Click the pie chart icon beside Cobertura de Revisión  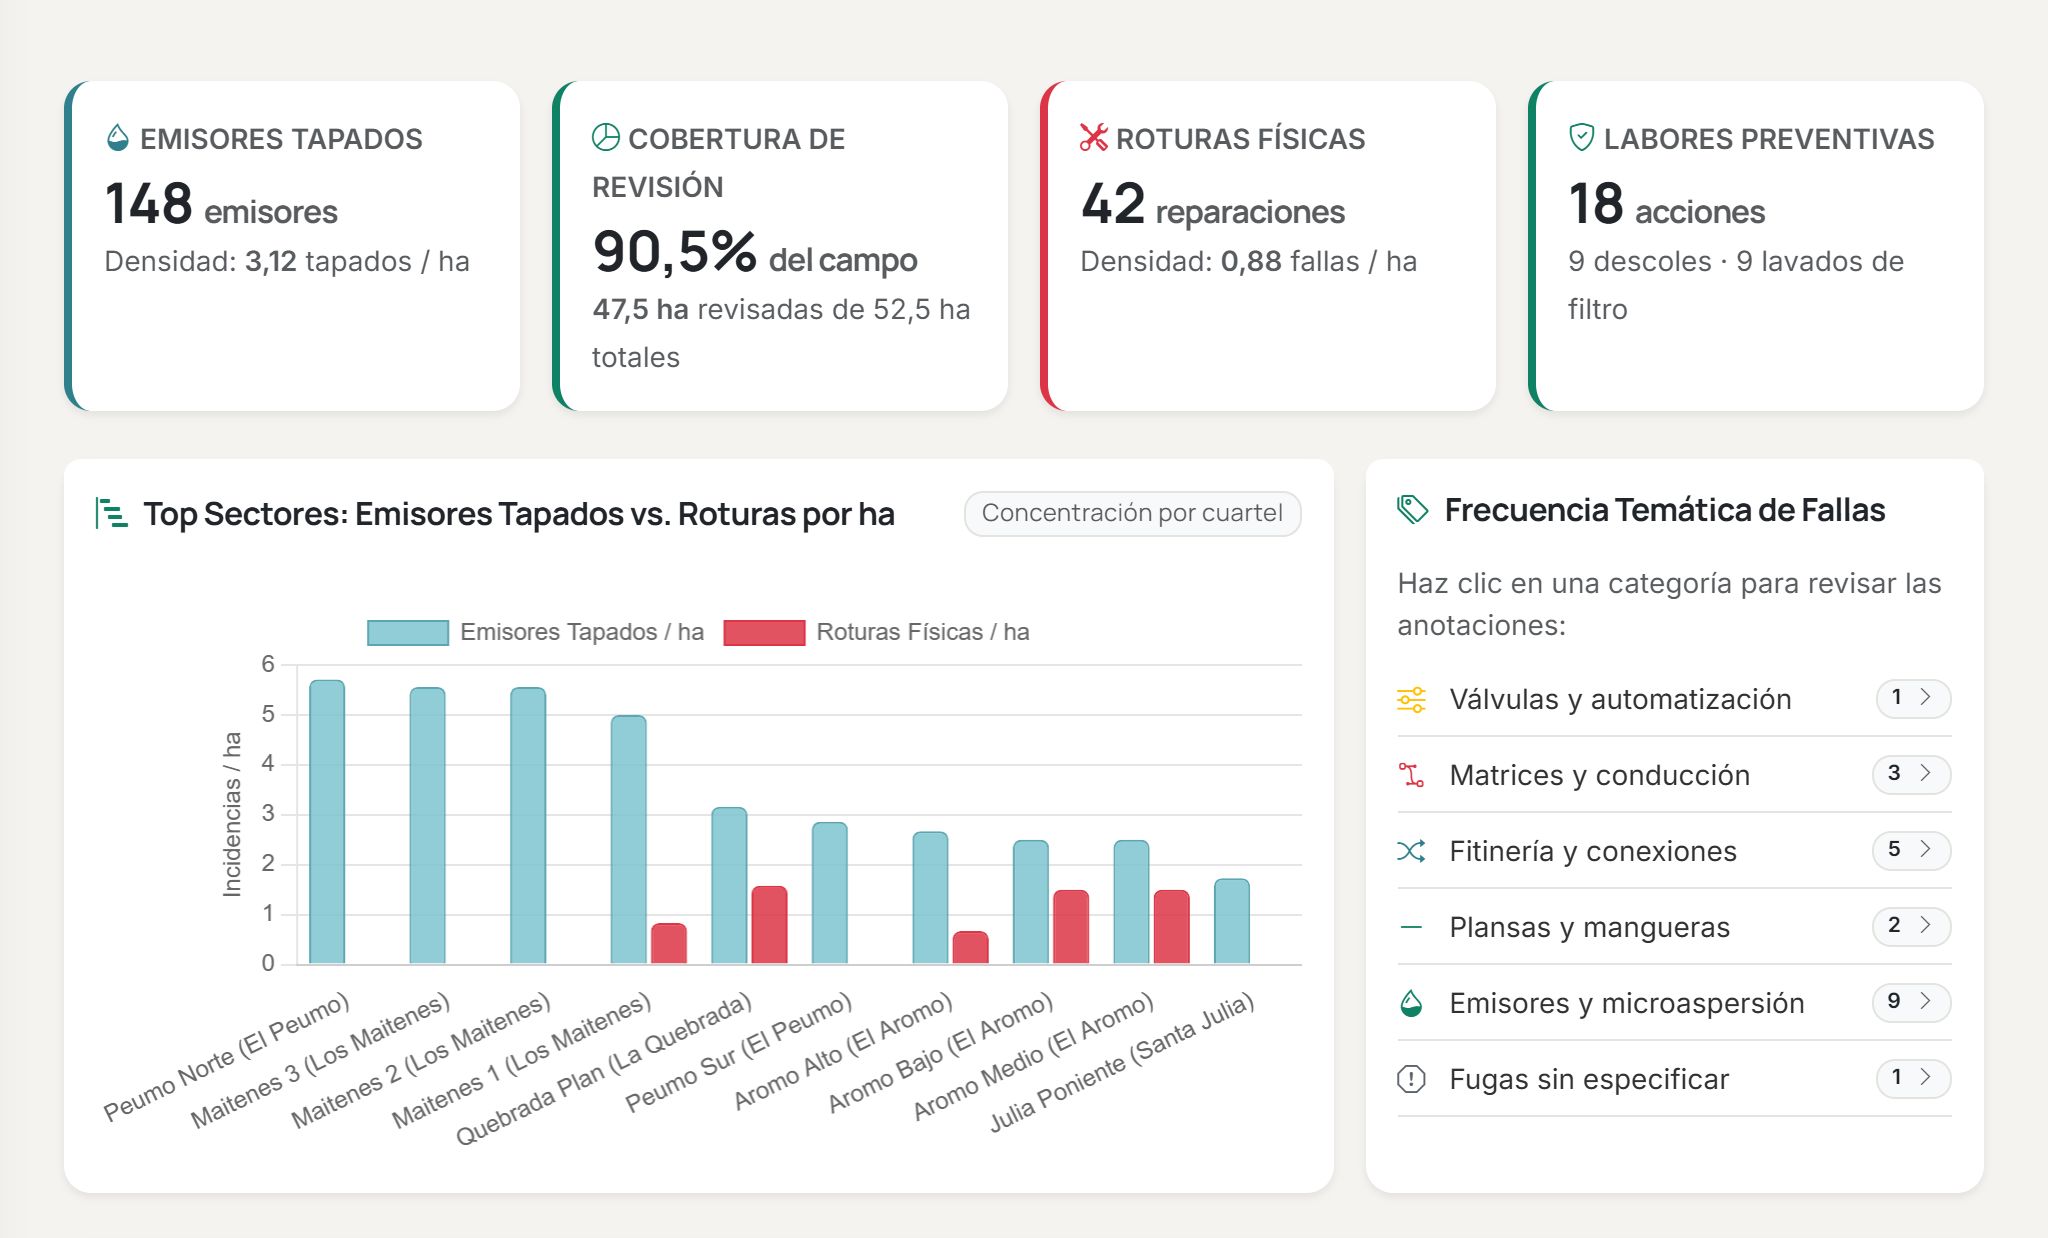(x=605, y=138)
